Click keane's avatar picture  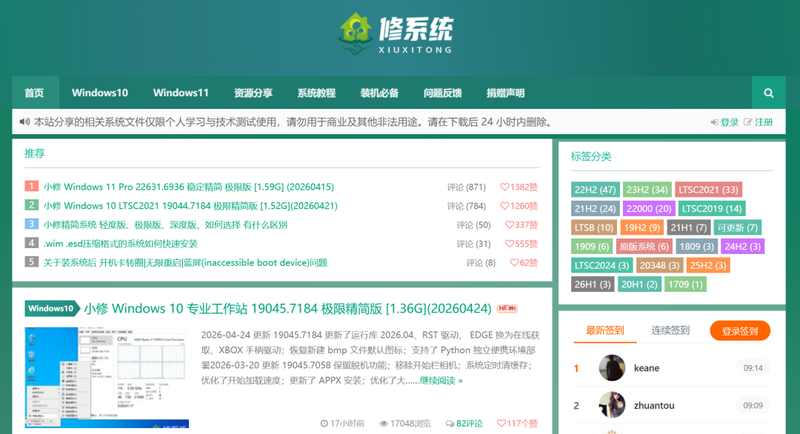(x=612, y=368)
